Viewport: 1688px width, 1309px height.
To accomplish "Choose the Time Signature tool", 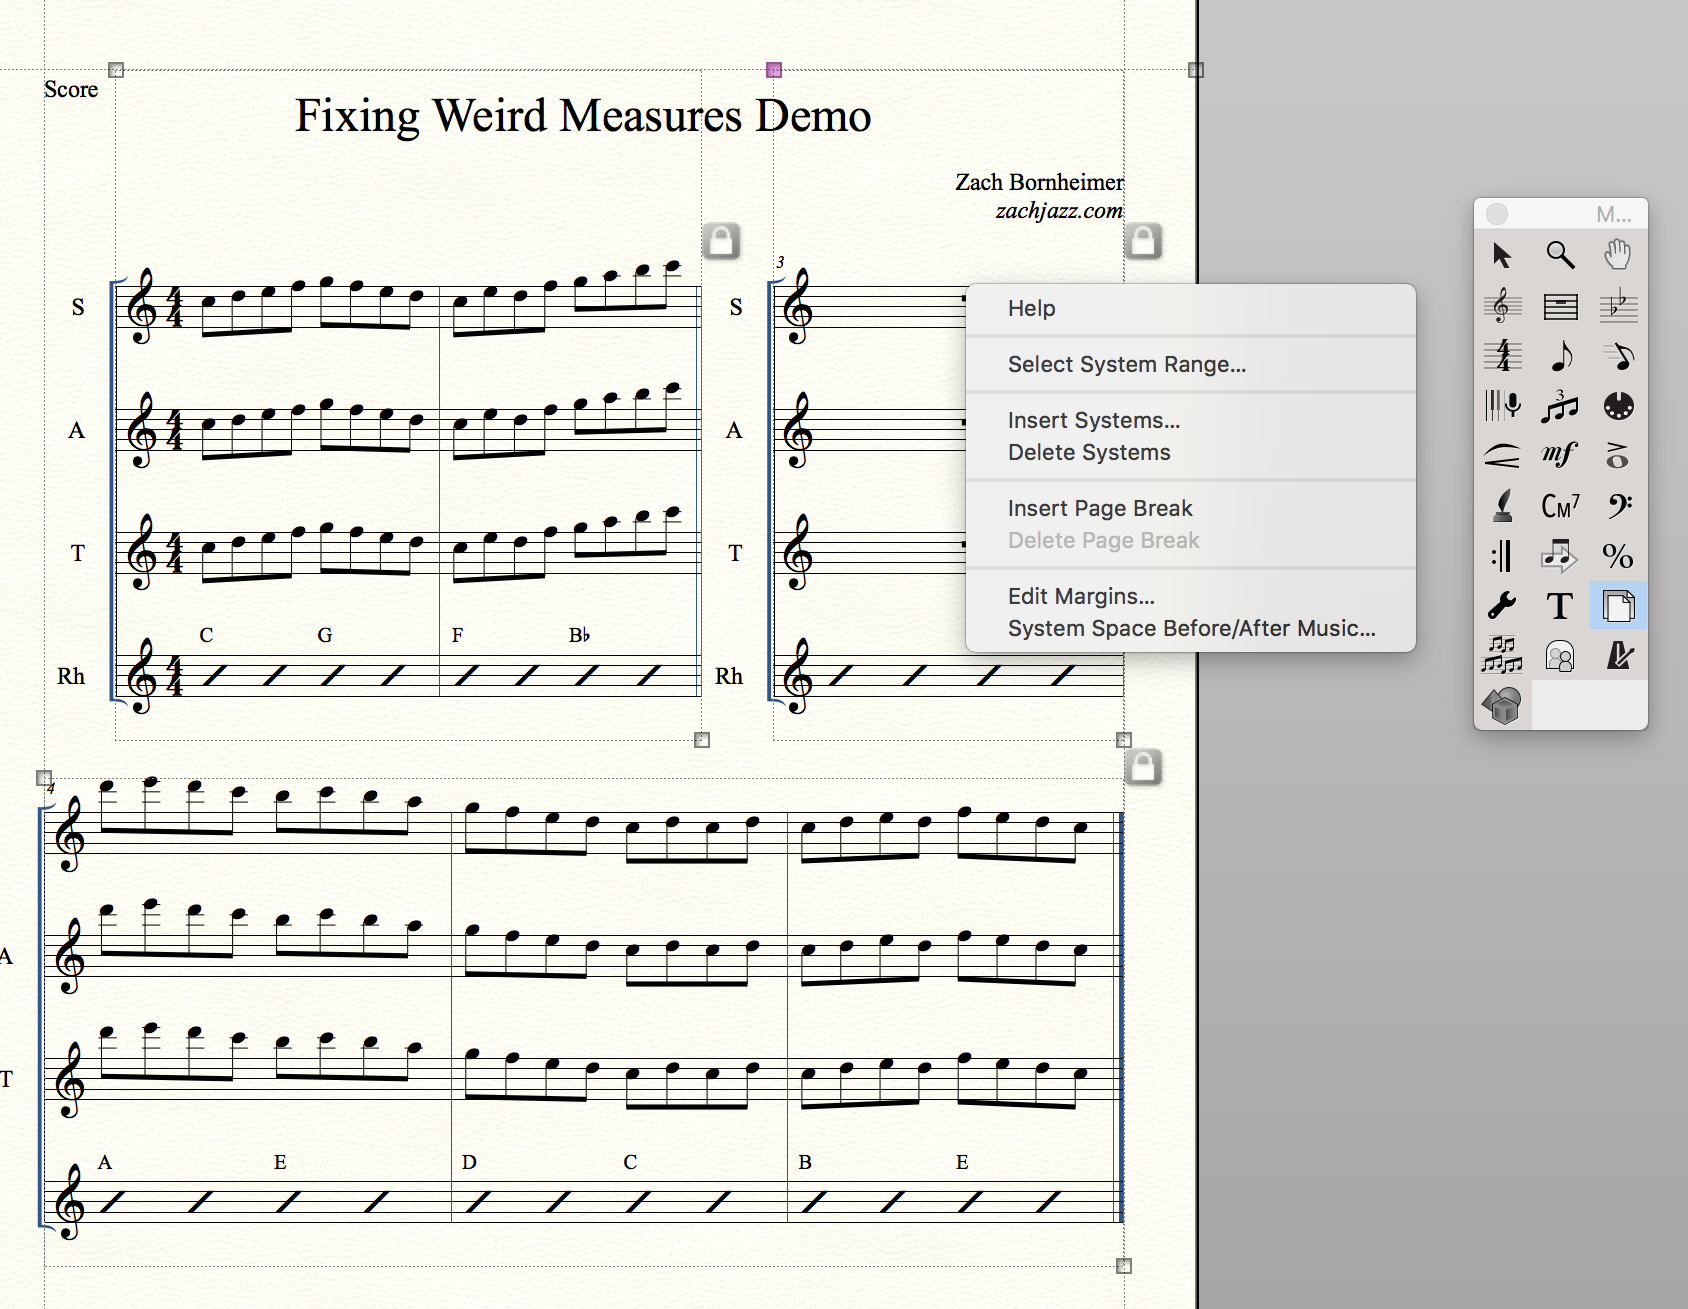I will point(1502,356).
